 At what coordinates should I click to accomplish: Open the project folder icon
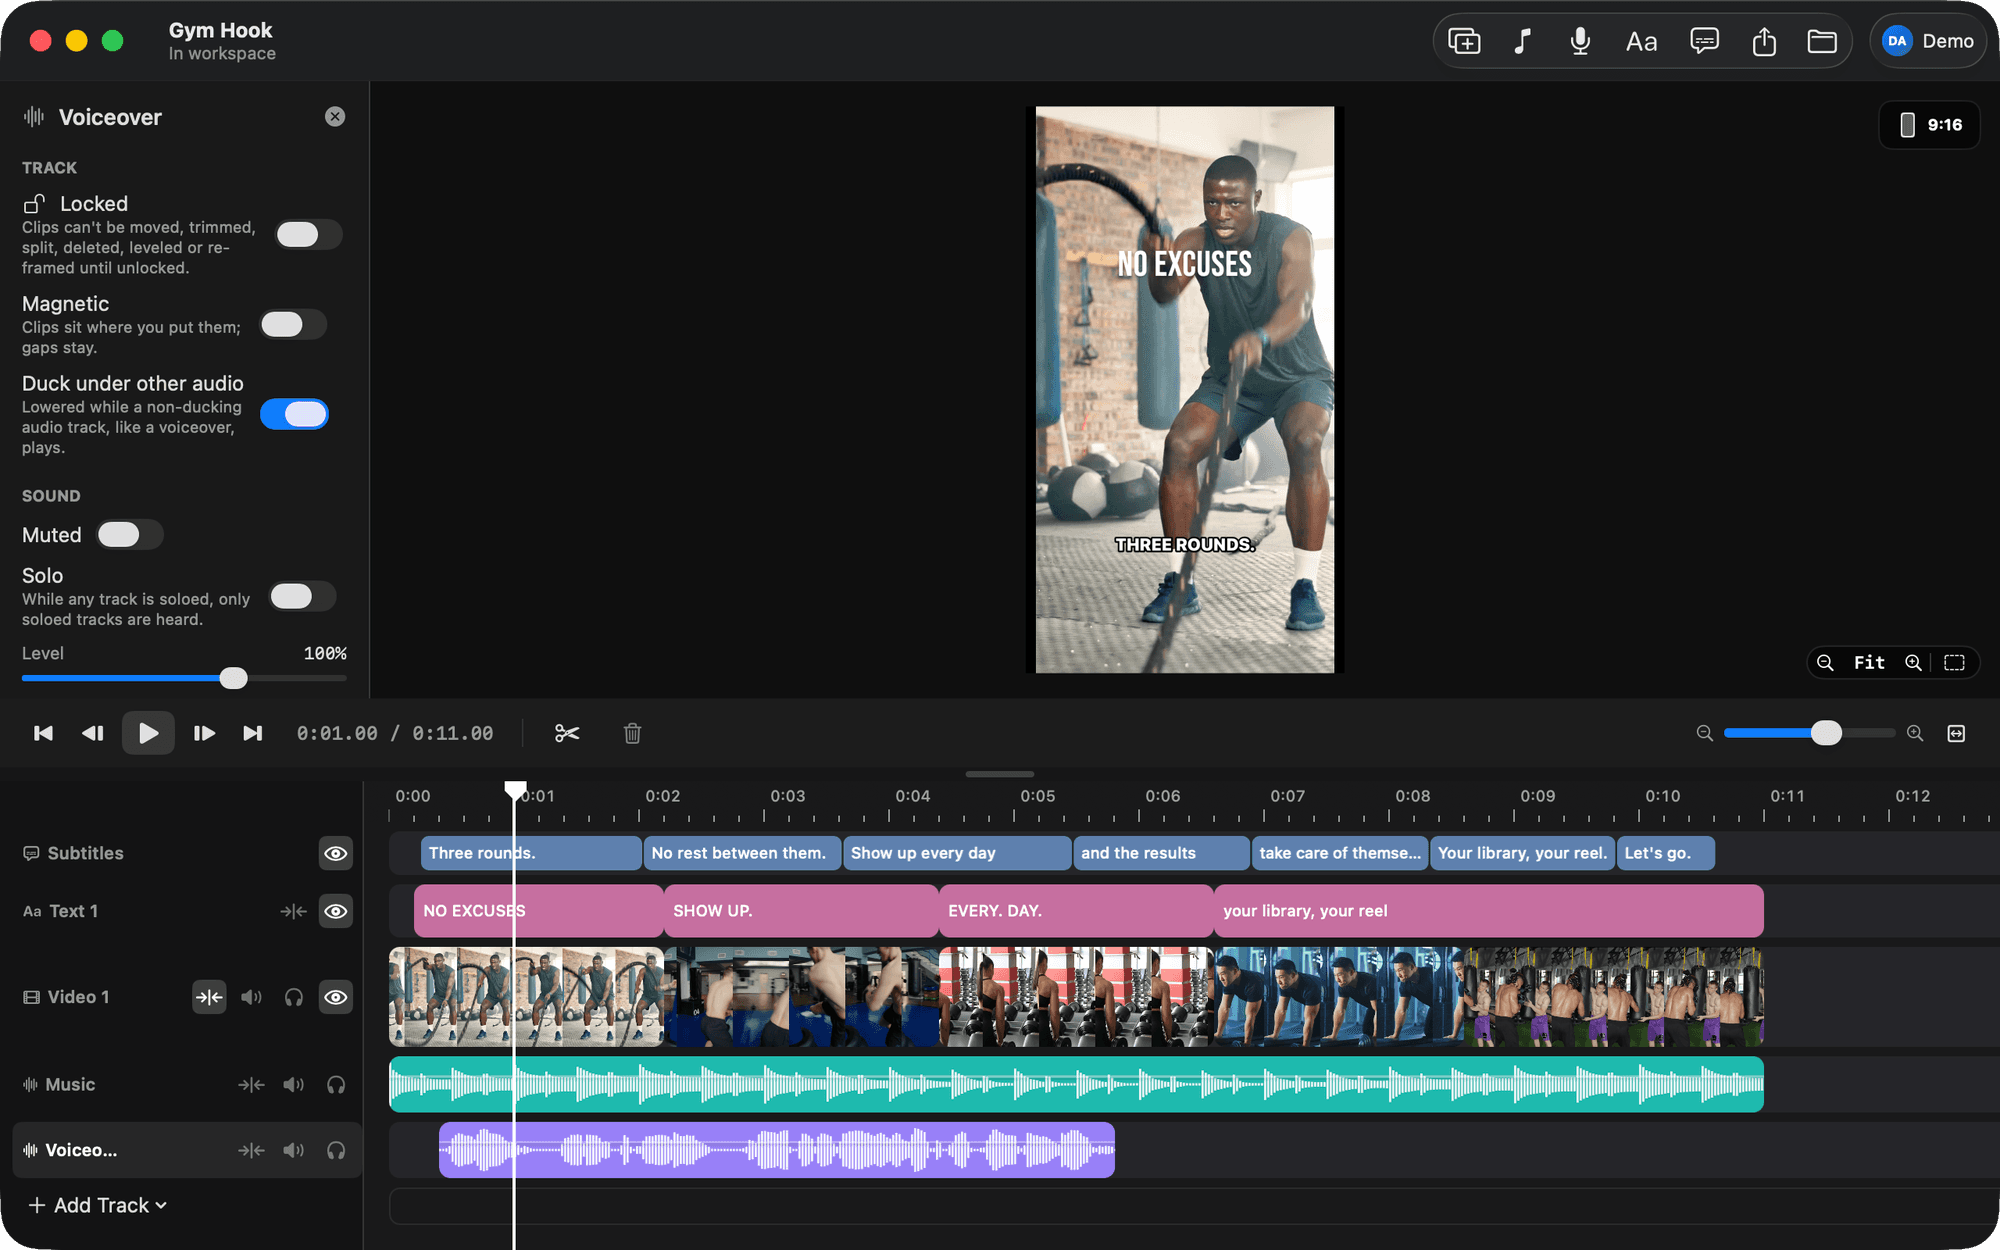tap(1822, 41)
